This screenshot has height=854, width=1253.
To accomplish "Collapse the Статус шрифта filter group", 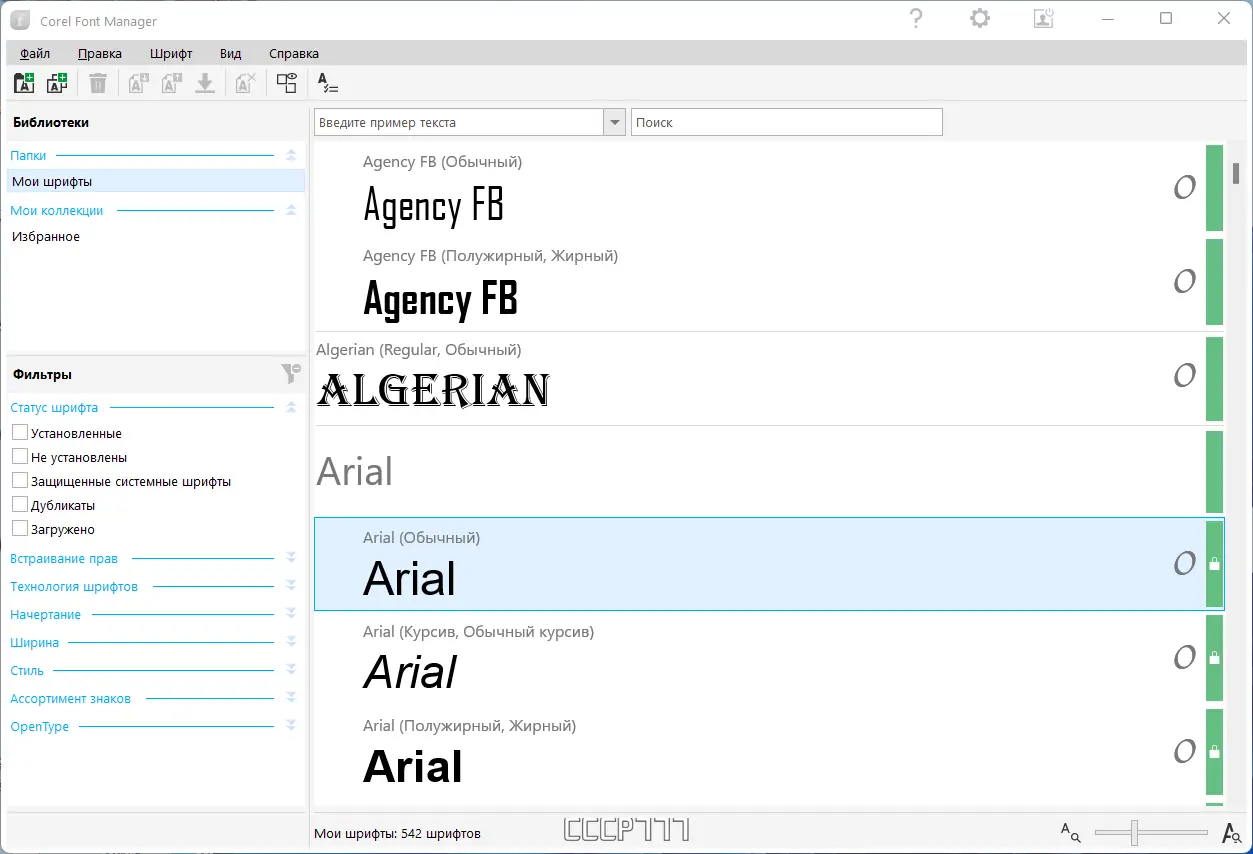I will click(x=291, y=407).
